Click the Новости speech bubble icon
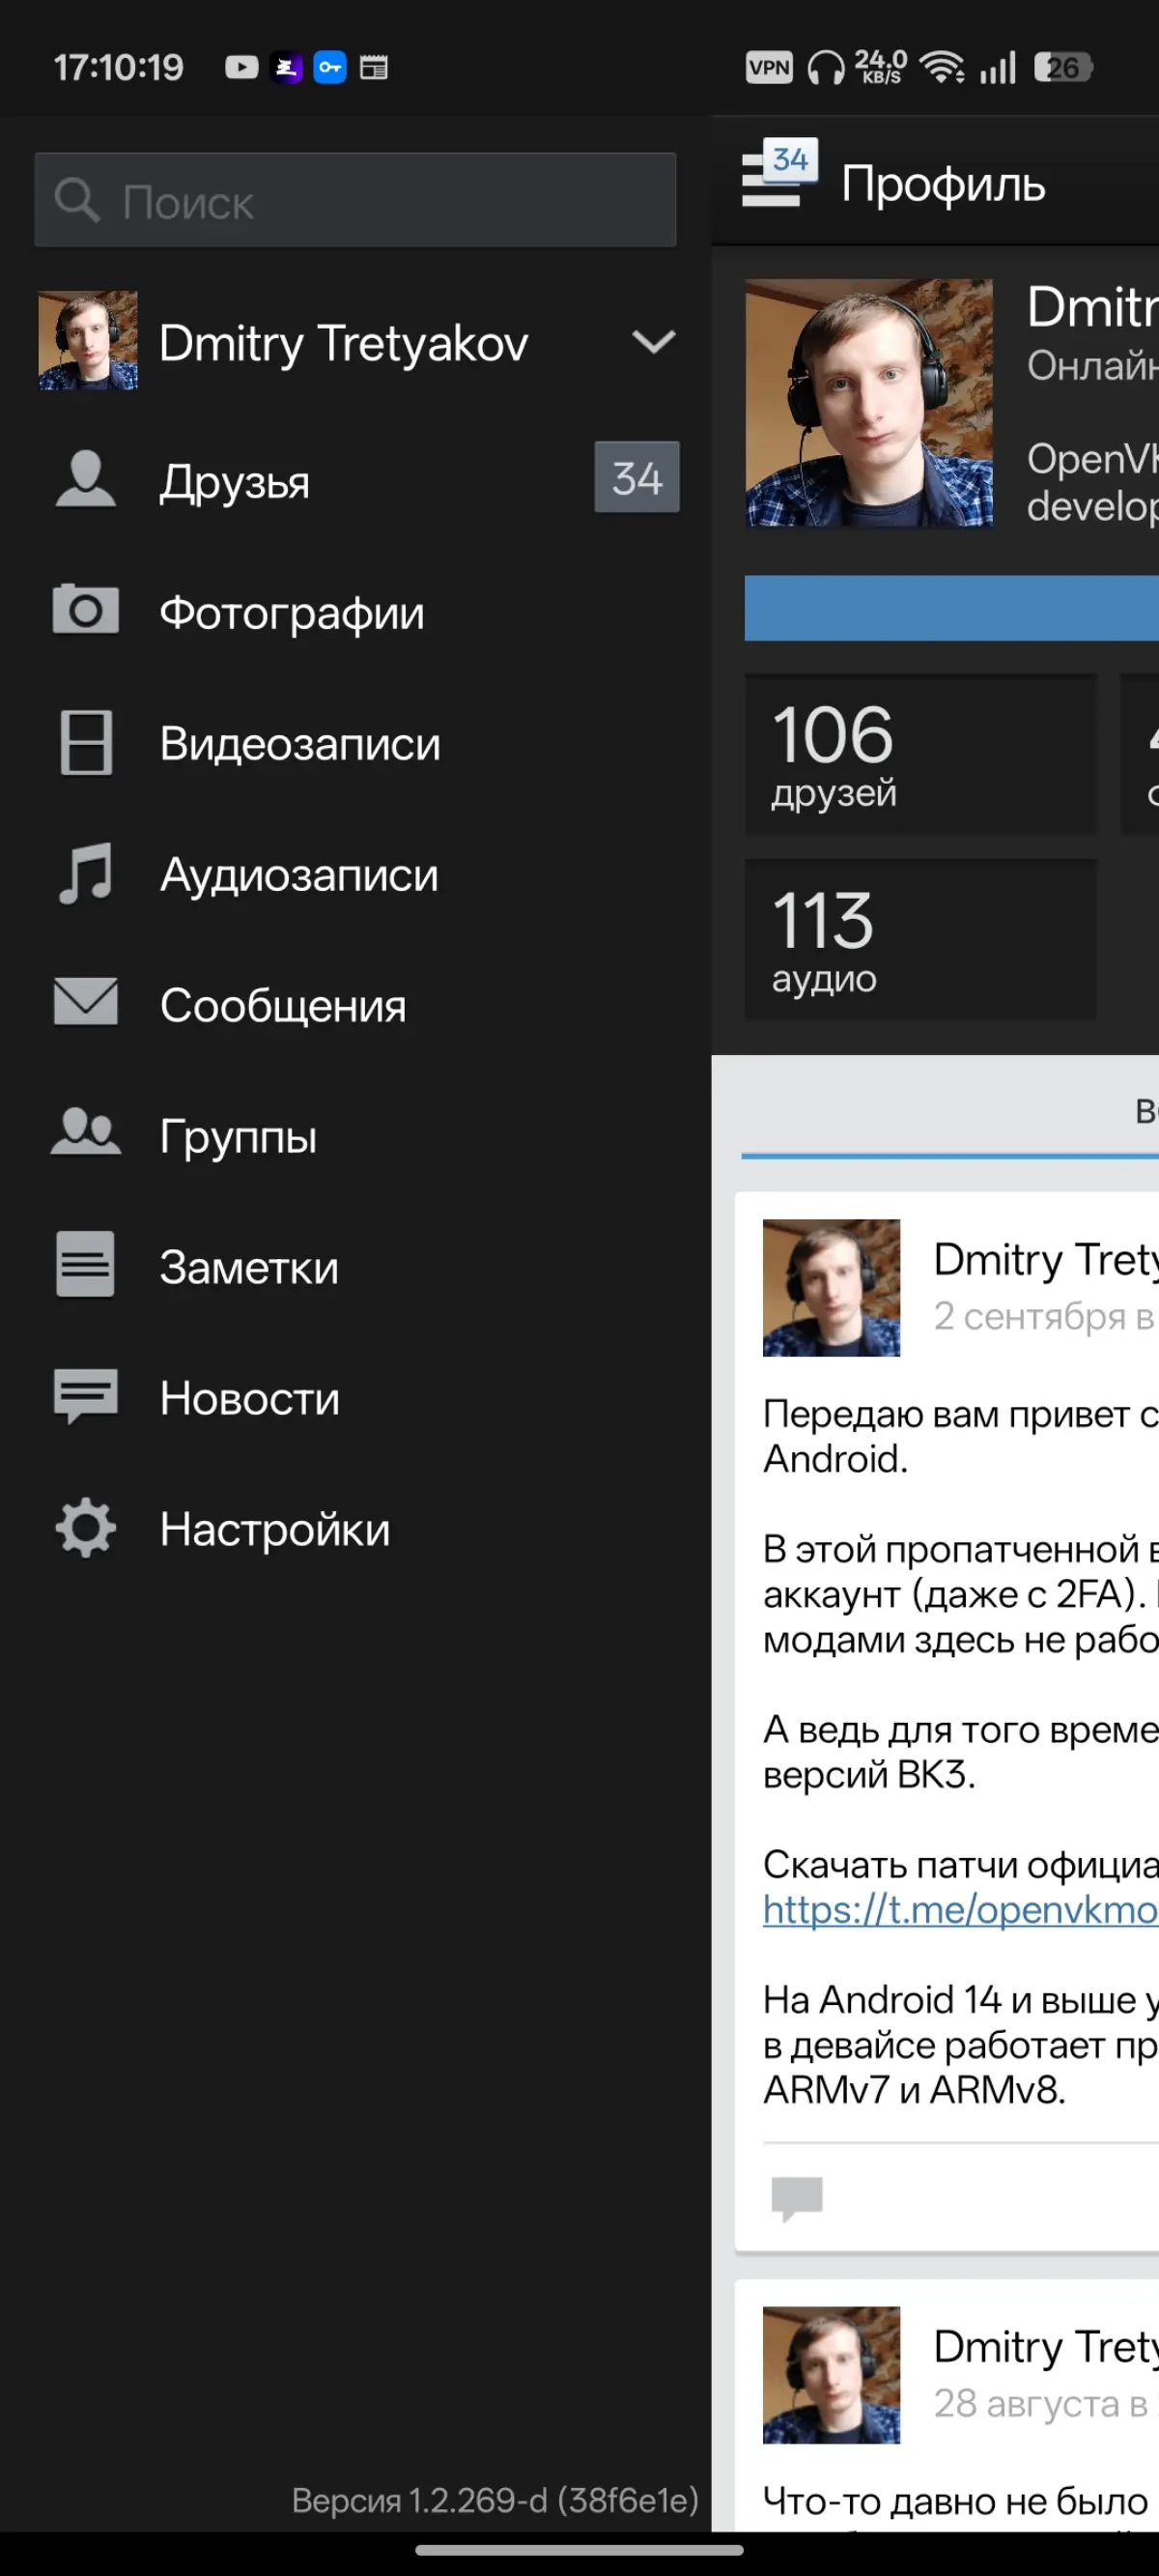Screen dimensions: 1159x2576 (x=85, y=1396)
